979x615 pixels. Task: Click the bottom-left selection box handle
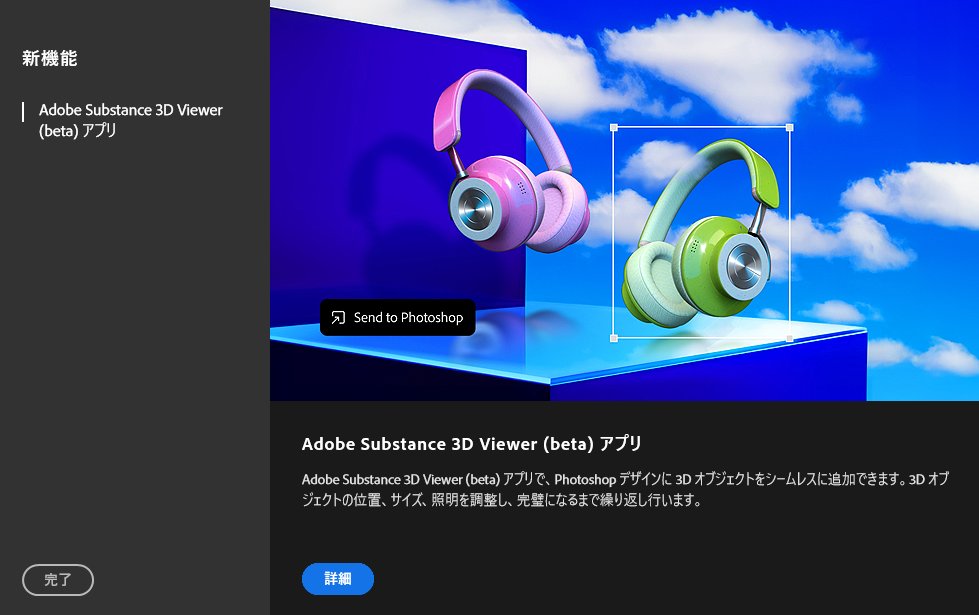coord(614,340)
